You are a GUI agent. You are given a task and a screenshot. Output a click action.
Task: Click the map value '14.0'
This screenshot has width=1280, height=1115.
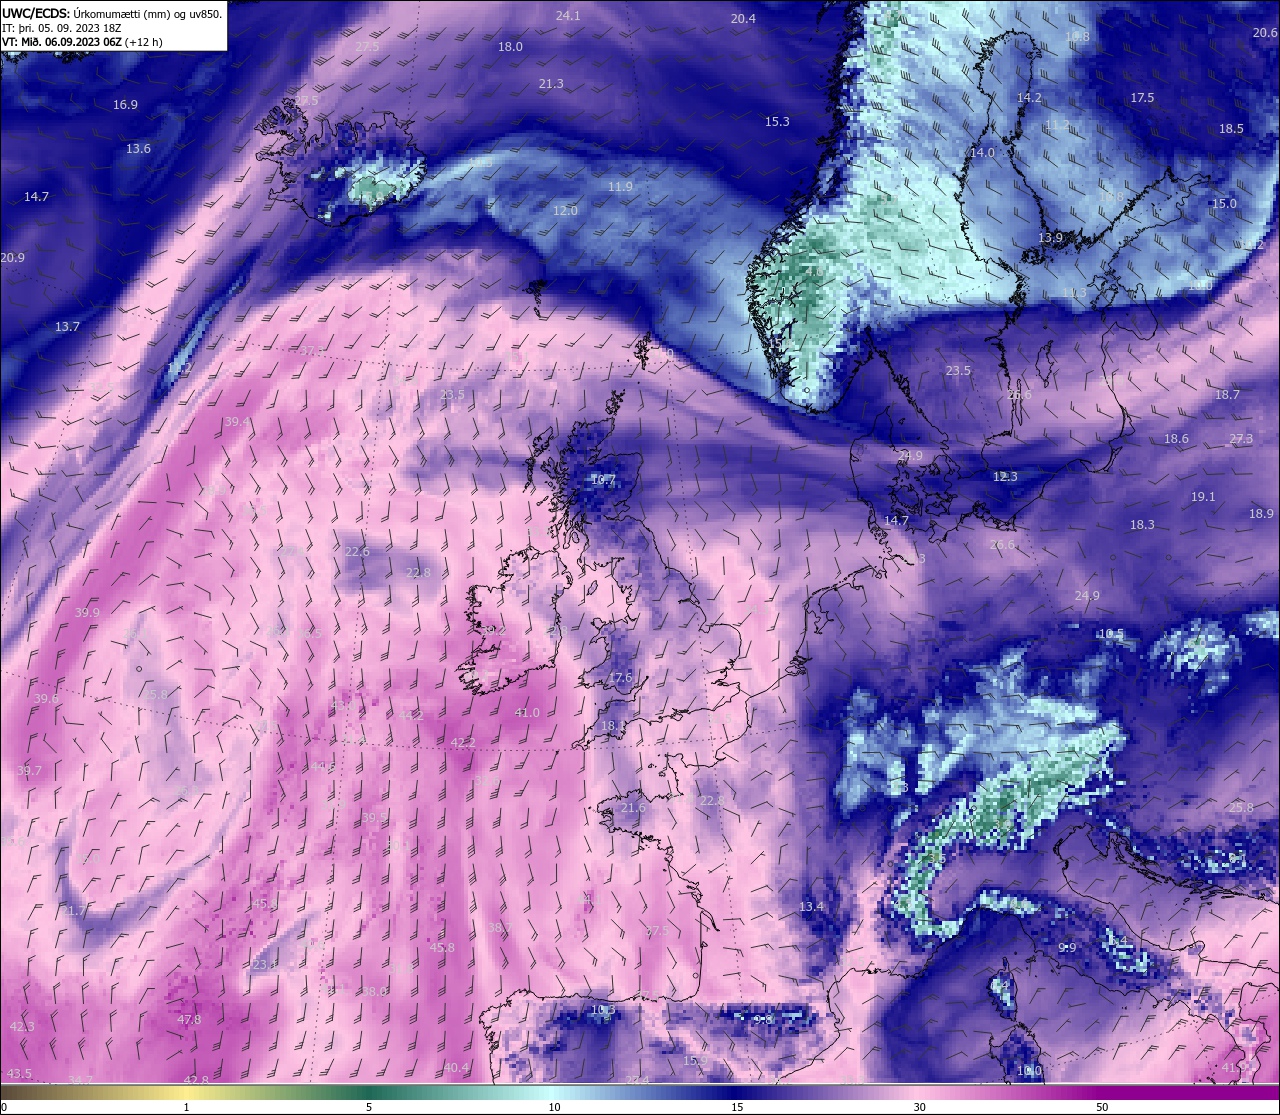pyautogui.click(x=982, y=153)
